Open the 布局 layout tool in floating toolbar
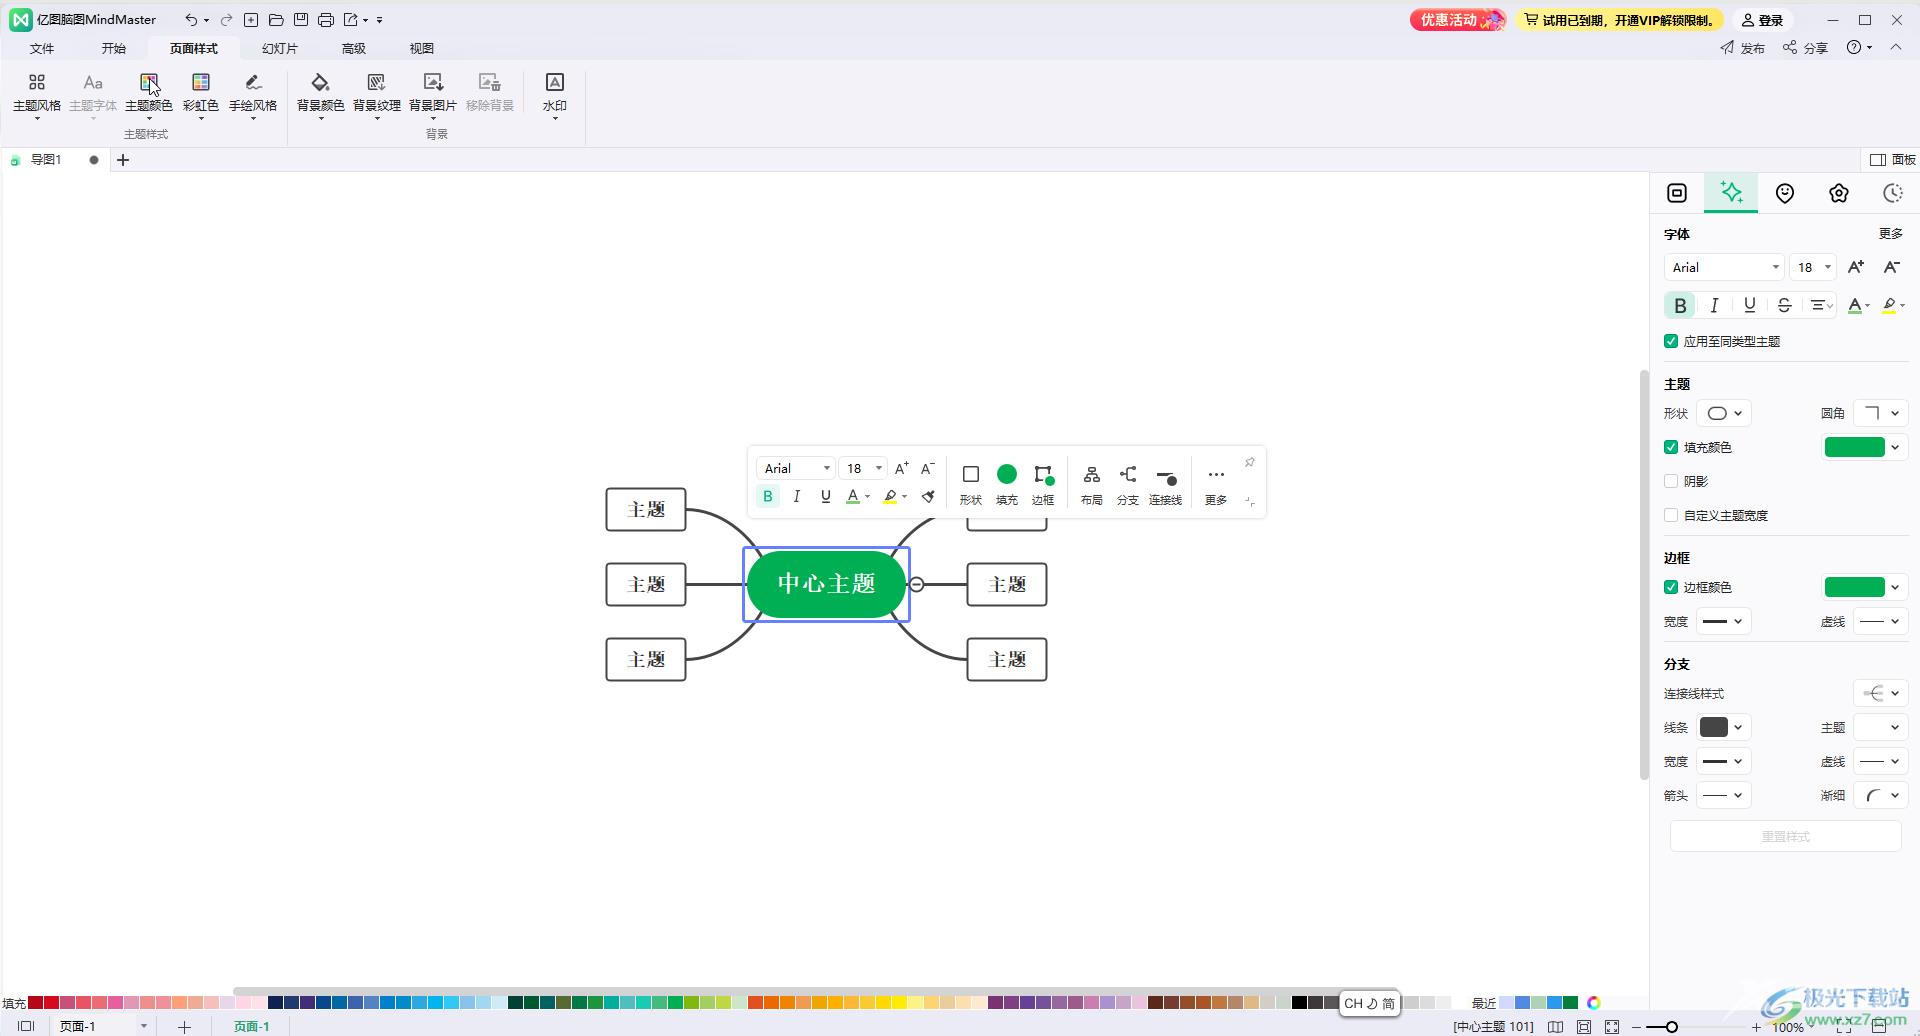This screenshot has width=1920, height=1036. coord(1092,484)
